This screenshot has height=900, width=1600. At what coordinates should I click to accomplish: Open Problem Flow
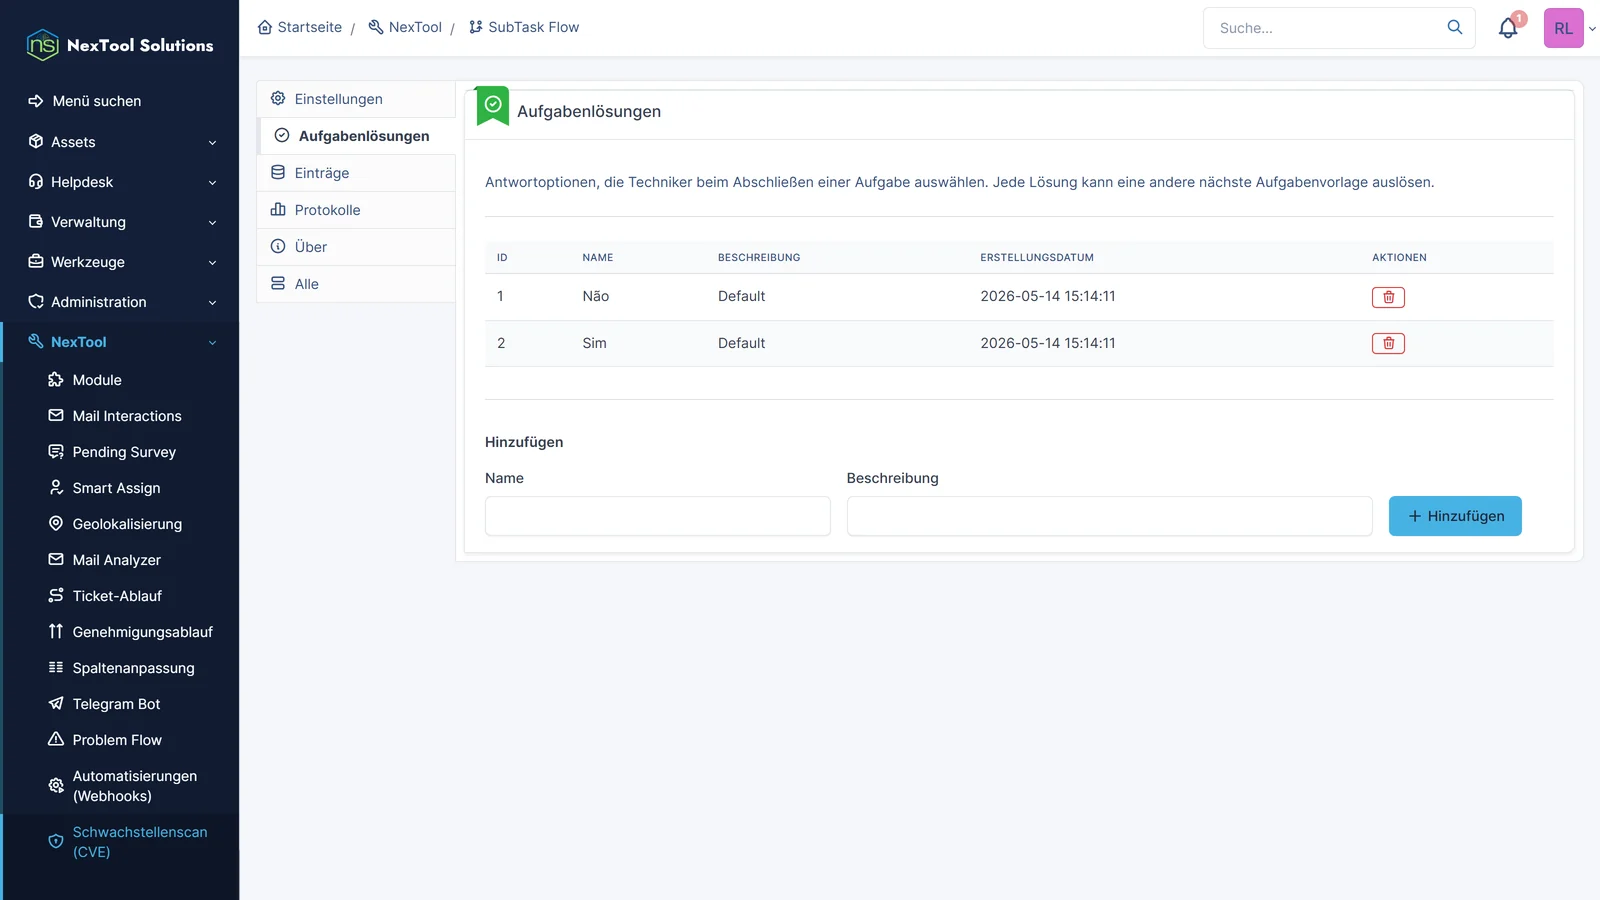(x=117, y=740)
